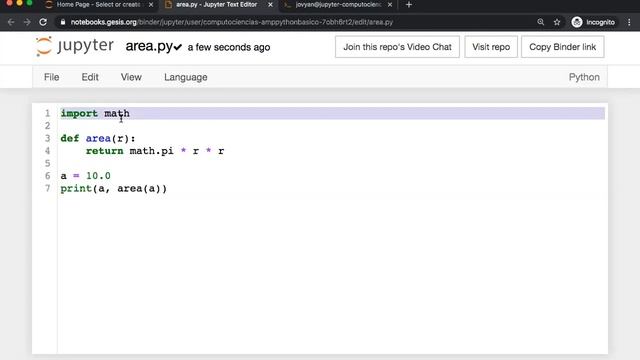Image resolution: width=640 pixels, height=360 pixels.
Task: Click on 'def area(r):' in the code
Action: (x=98, y=138)
